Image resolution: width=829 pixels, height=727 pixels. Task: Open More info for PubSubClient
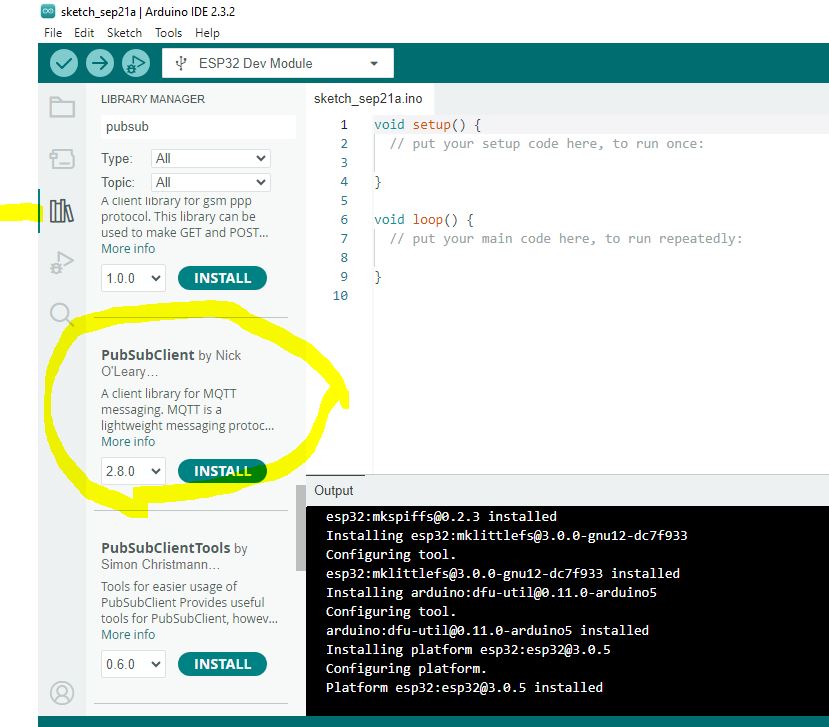[x=128, y=441]
